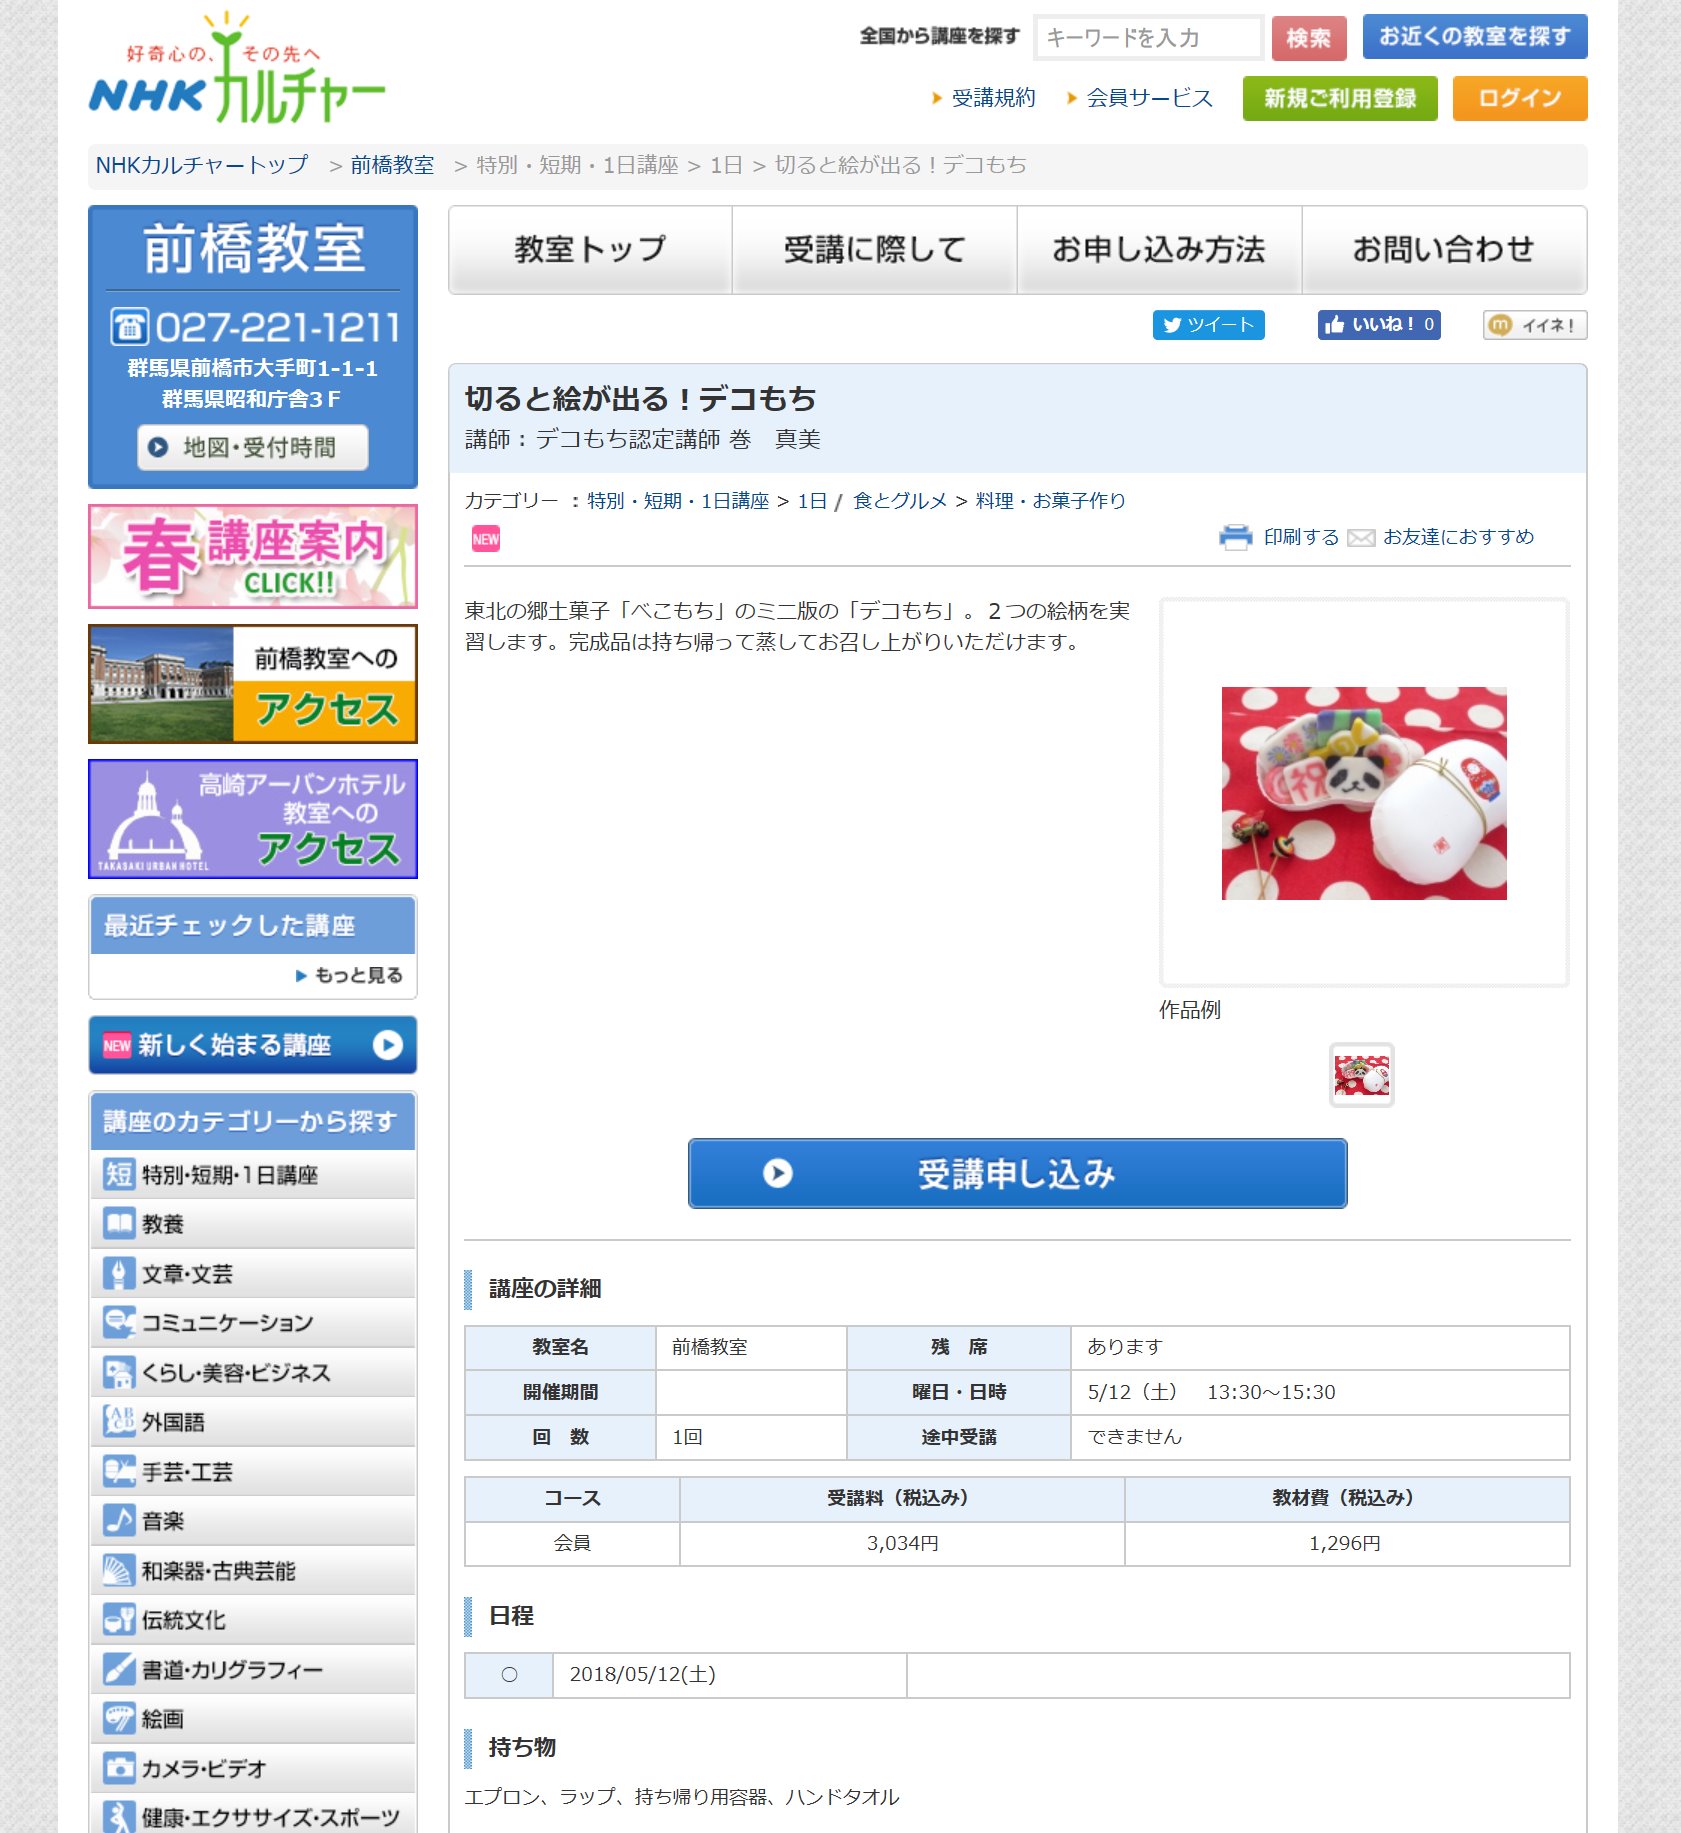Click お近くの教室を探す button
Image resolution: width=1681 pixels, height=1833 pixels.
tap(1475, 37)
